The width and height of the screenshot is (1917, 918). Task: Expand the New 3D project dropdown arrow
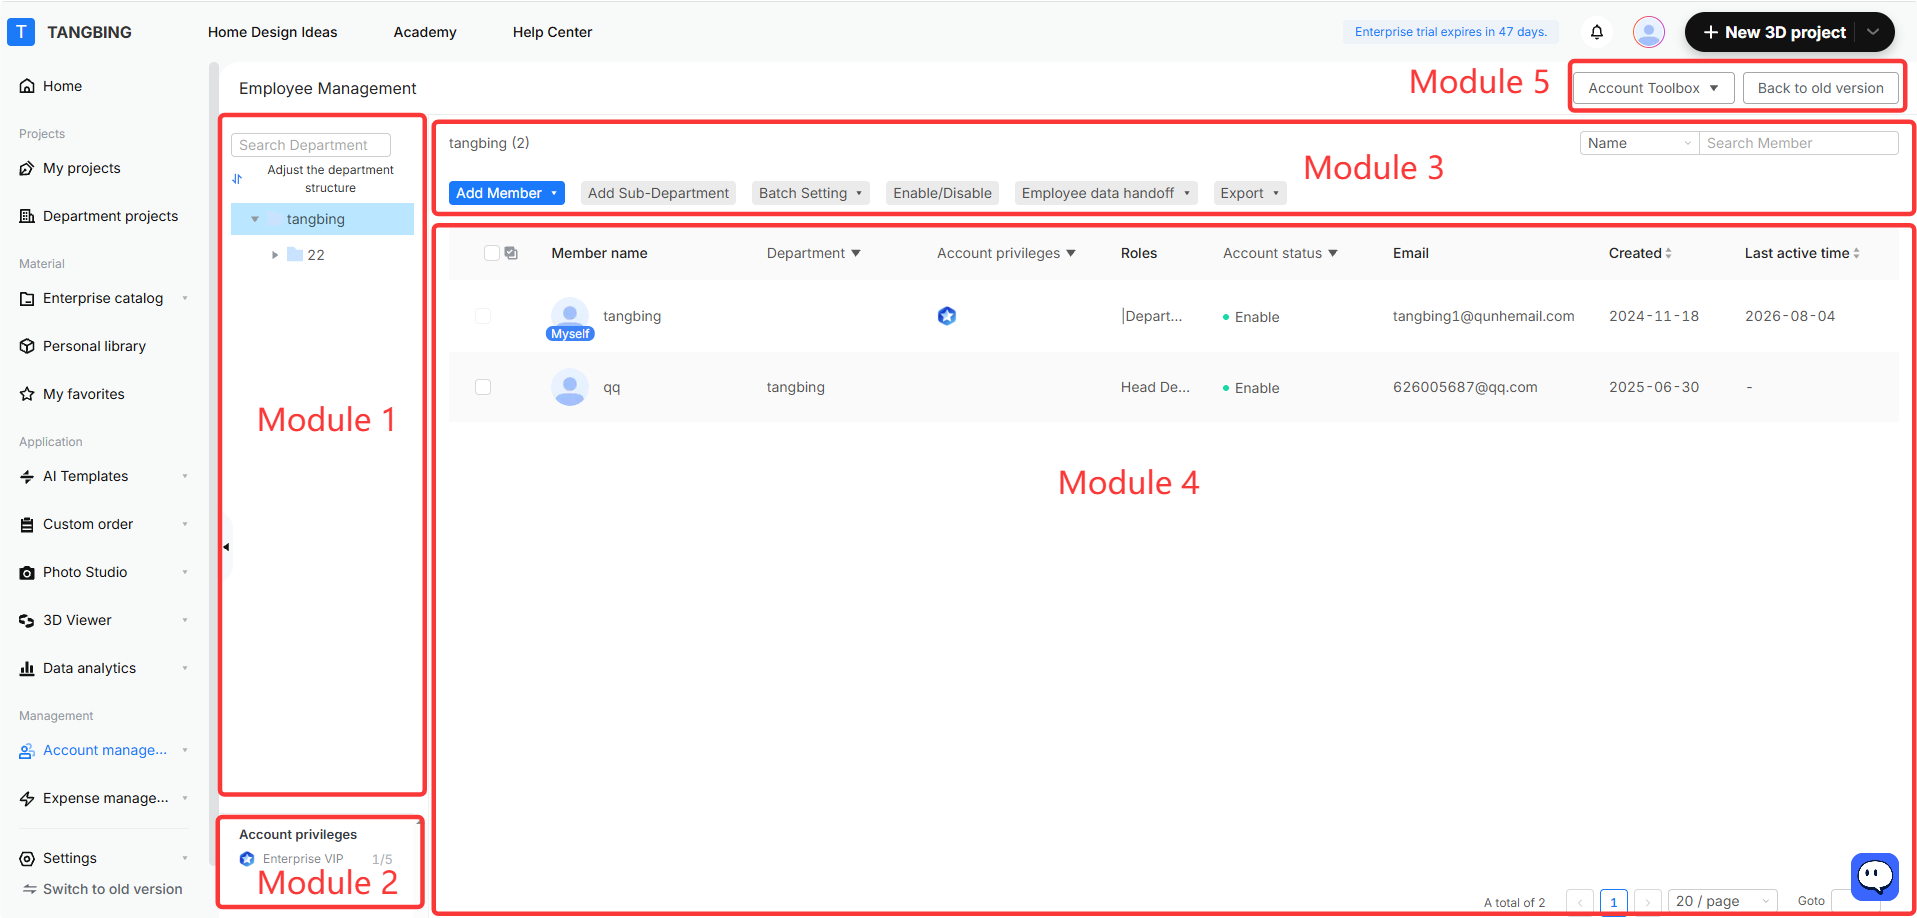(1873, 32)
